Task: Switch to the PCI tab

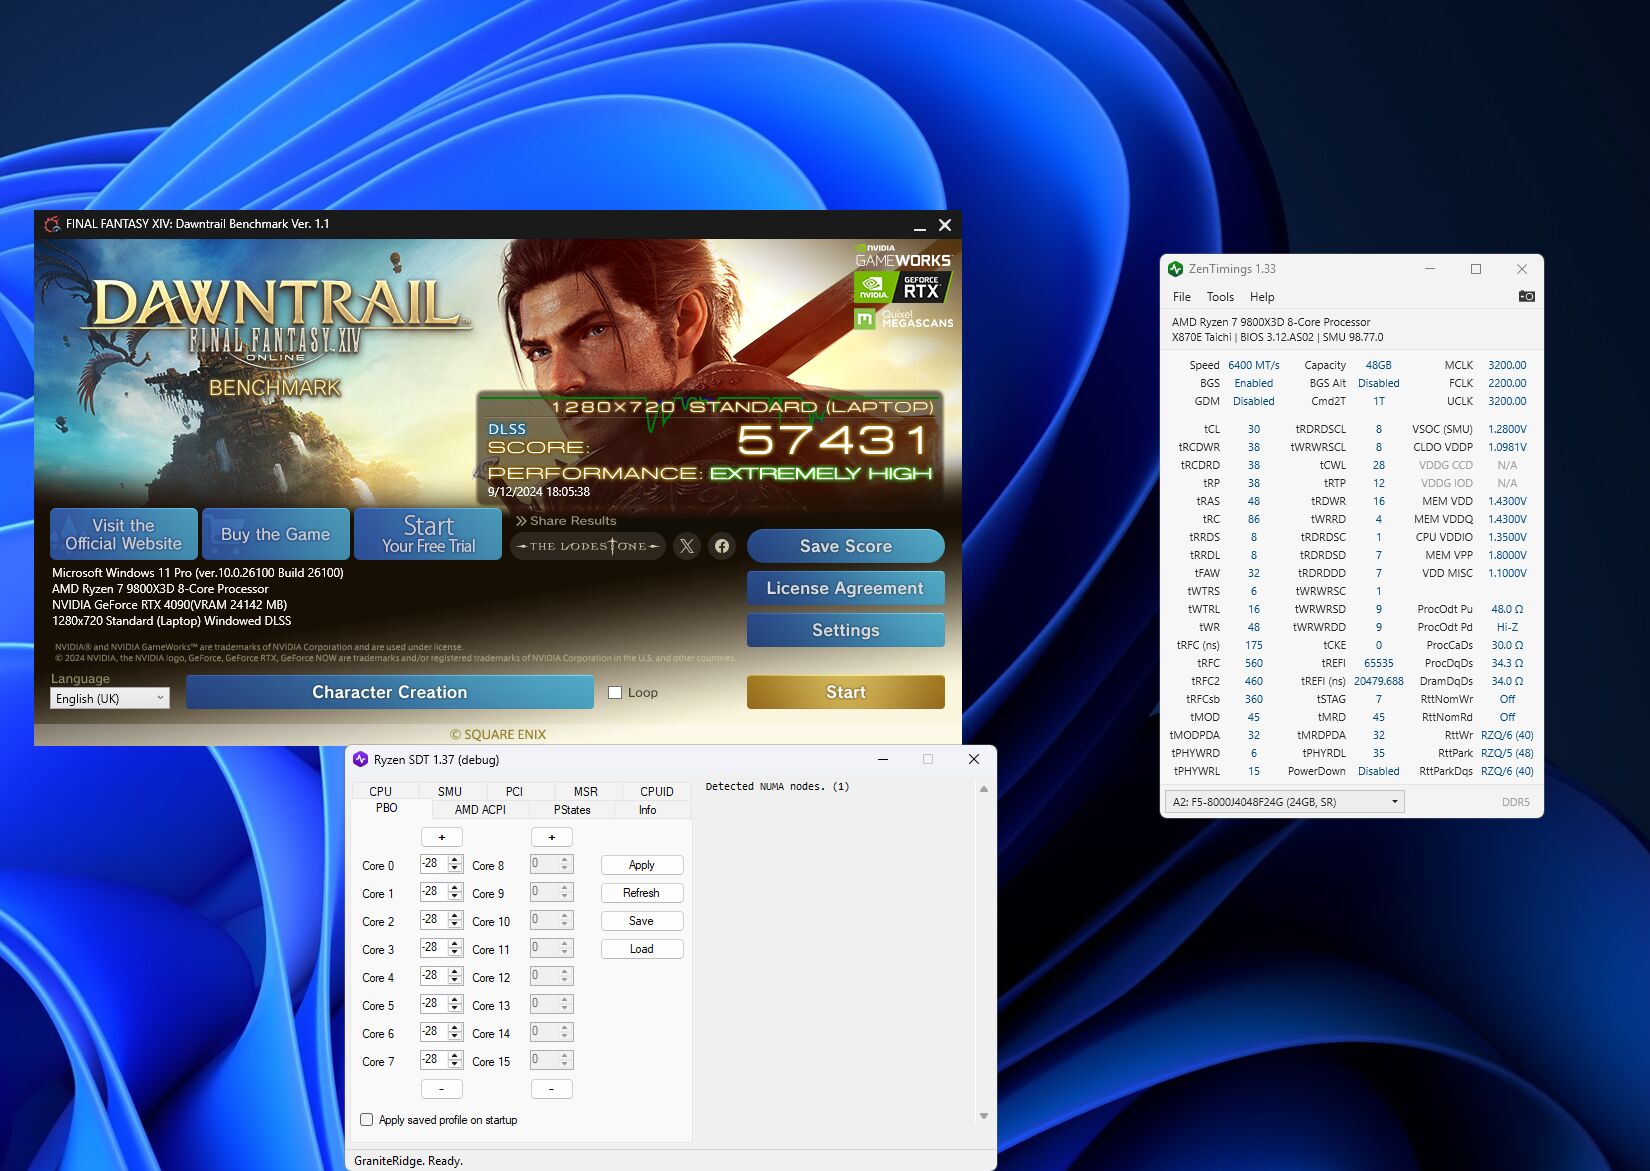Action: (514, 791)
